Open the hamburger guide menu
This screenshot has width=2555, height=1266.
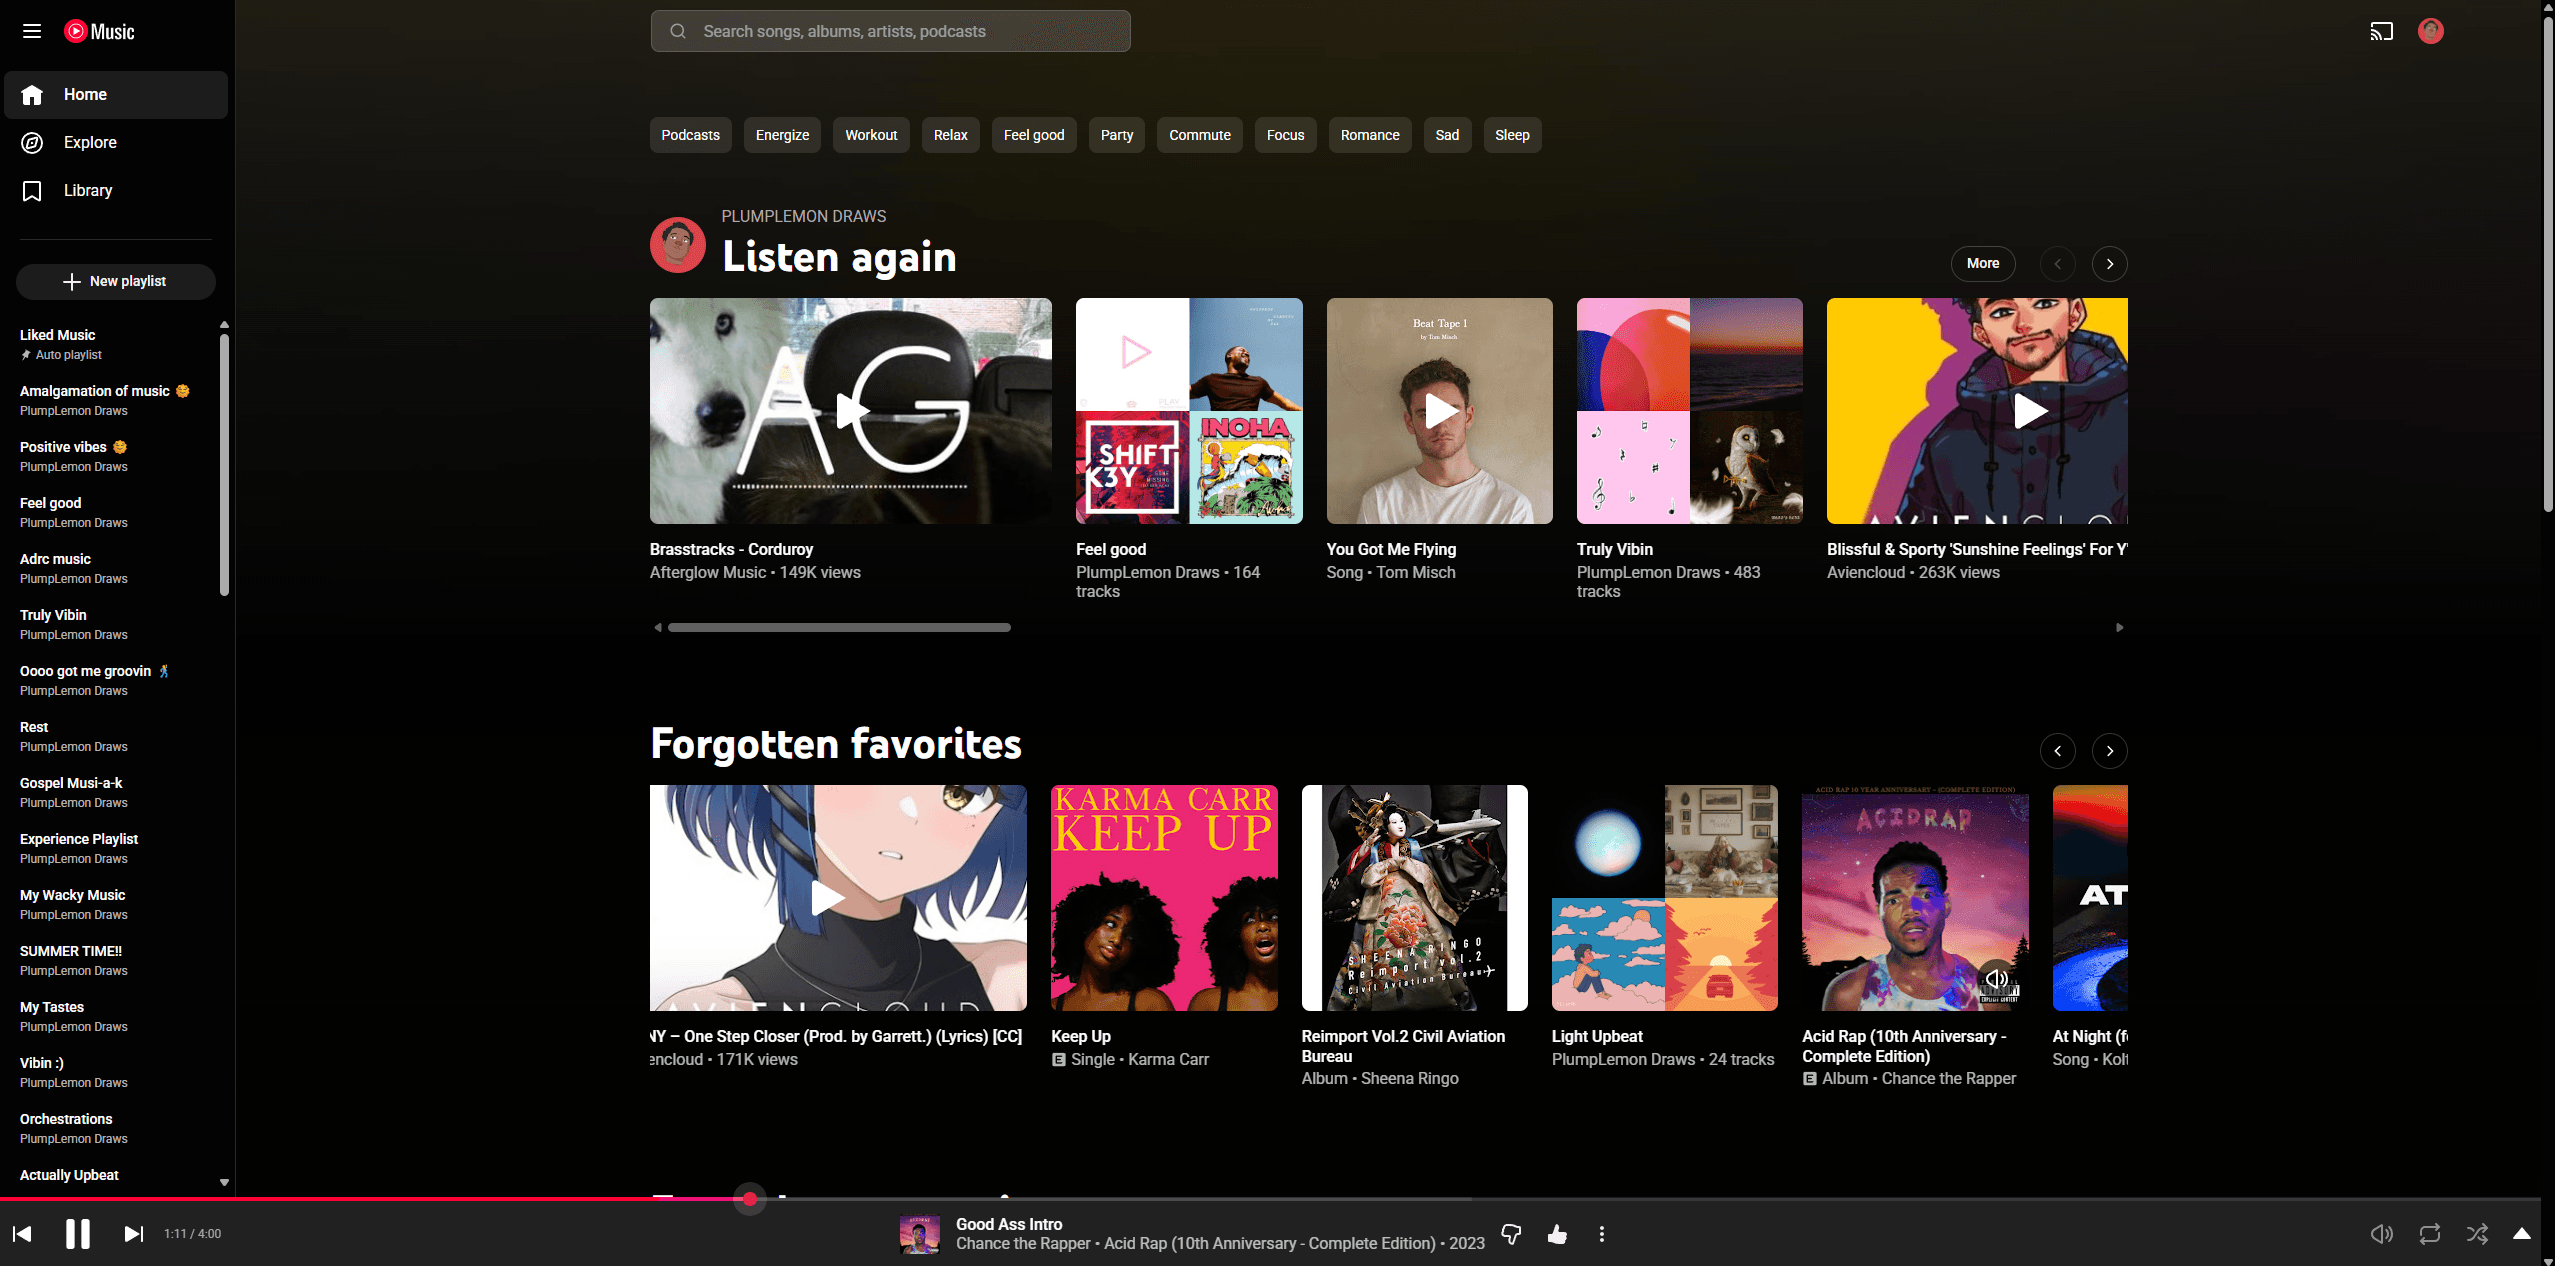pyautogui.click(x=32, y=31)
